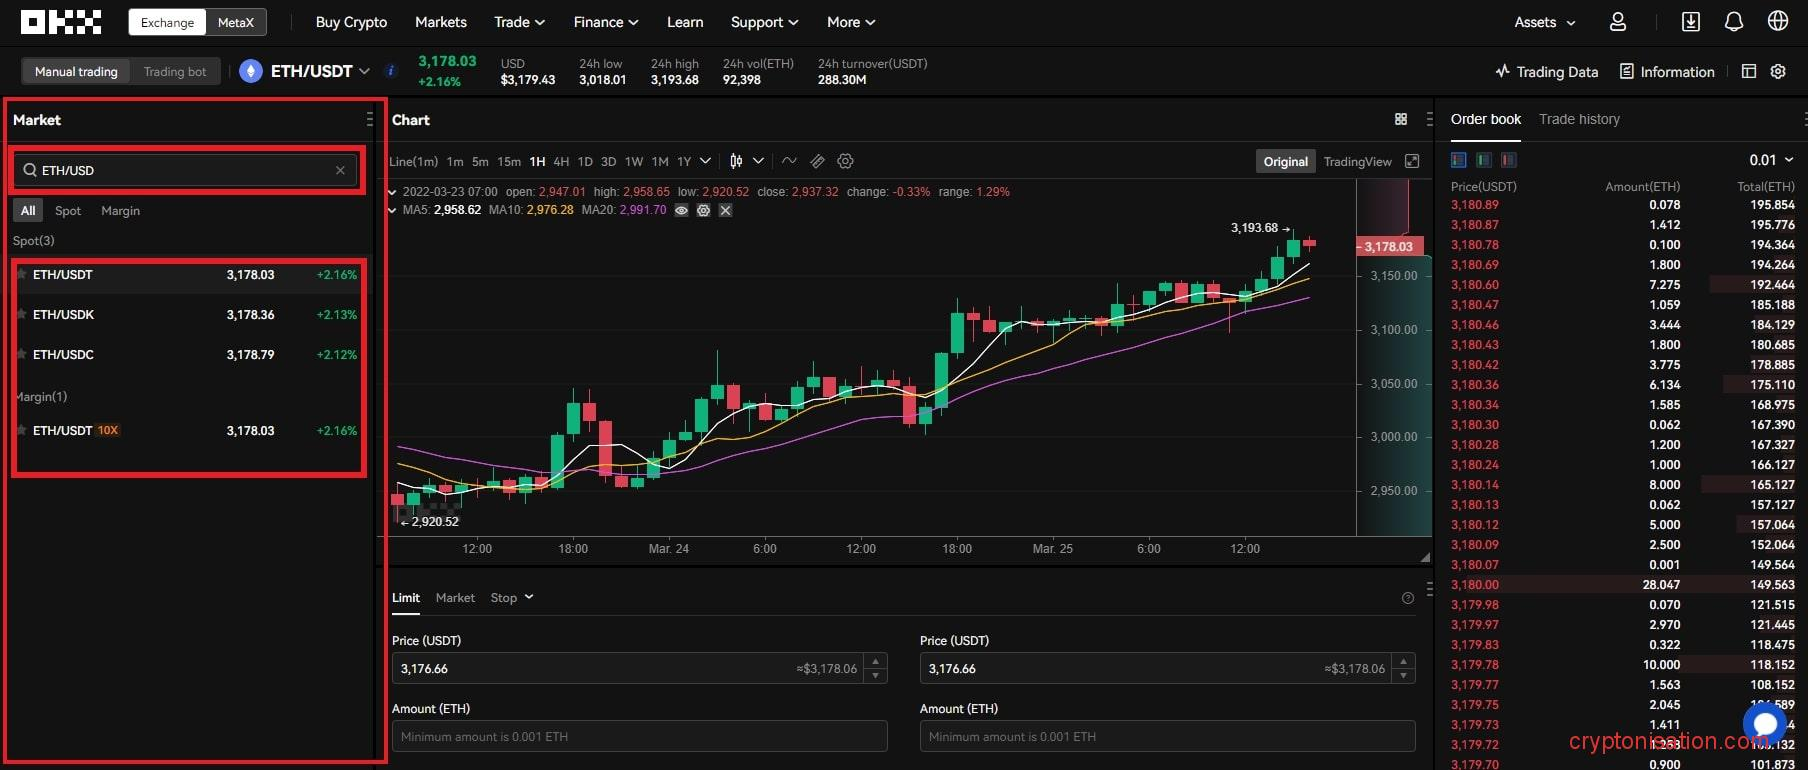
Task: Switch to MetaX mode
Action: click(x=236, y=22)
